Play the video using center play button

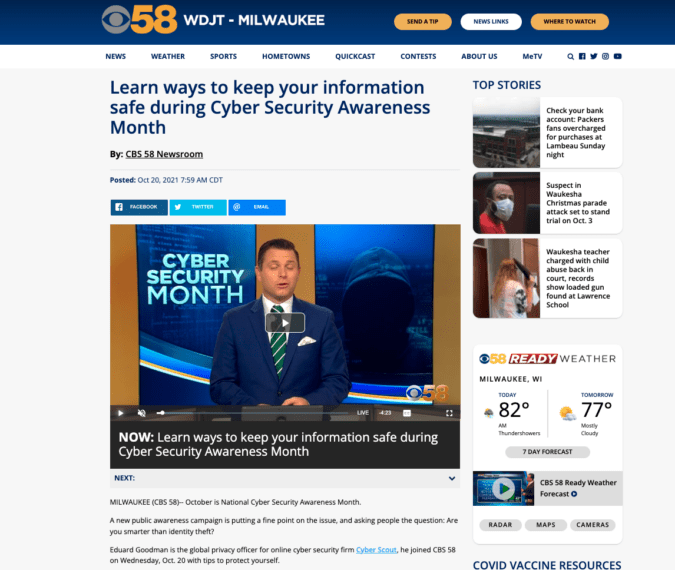285,322
